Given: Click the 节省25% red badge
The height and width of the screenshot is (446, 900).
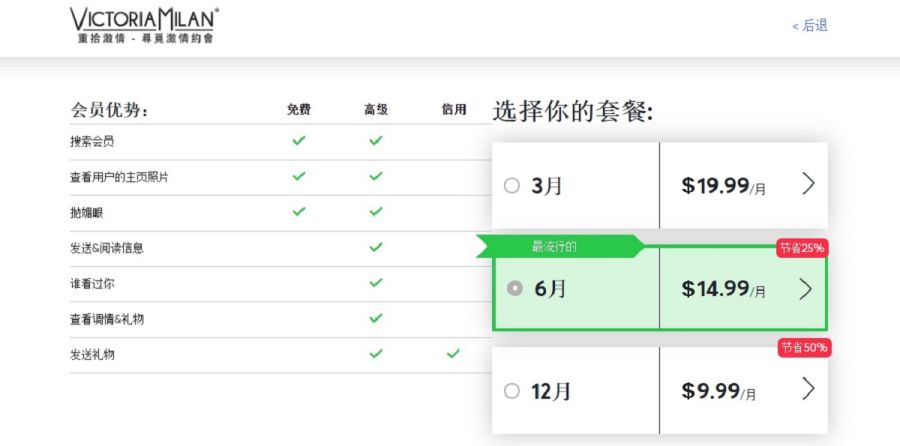Looking at the screenshot, I should 803,248.
